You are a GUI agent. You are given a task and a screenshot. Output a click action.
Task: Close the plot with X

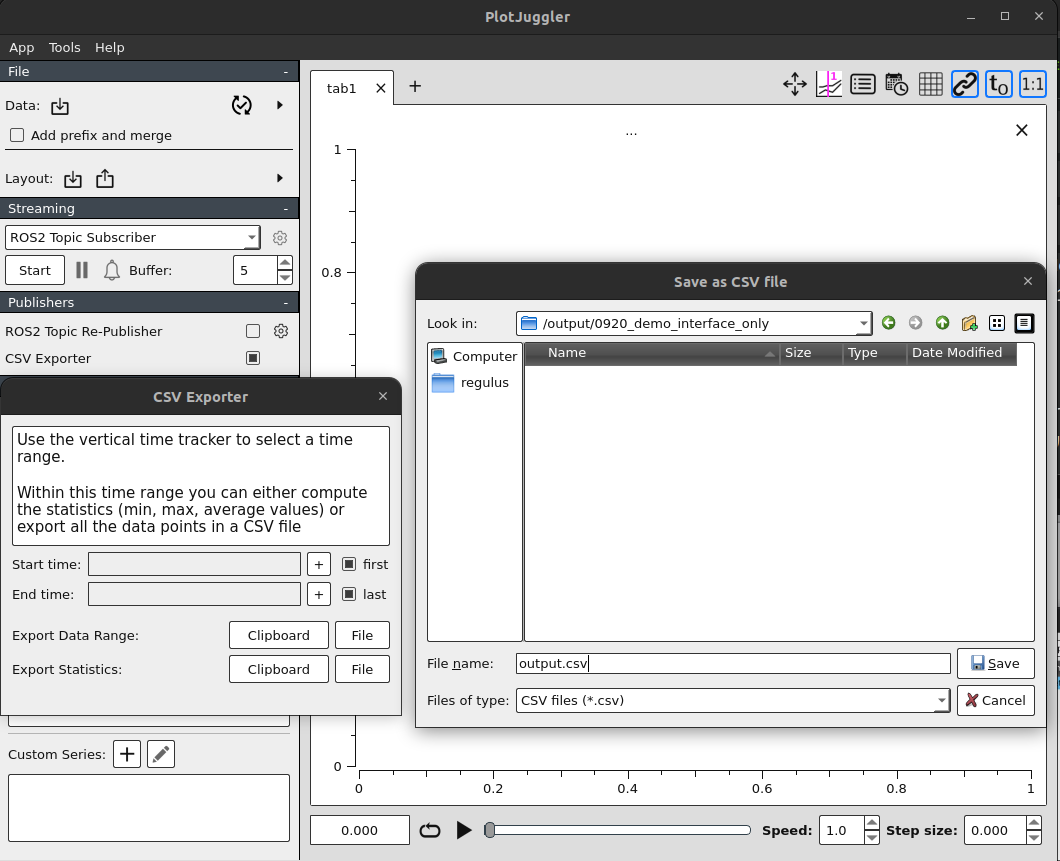(1021, 130)
